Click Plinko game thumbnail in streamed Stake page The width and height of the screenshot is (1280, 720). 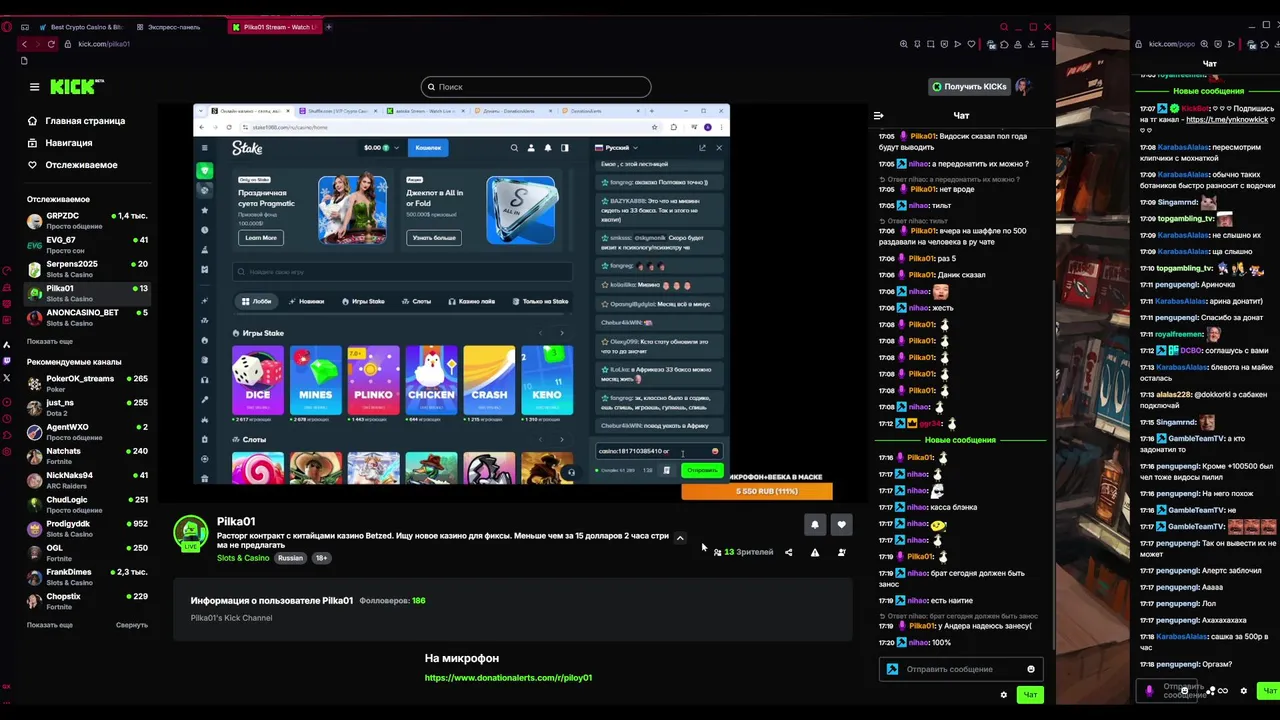click(x=373, y=380)
